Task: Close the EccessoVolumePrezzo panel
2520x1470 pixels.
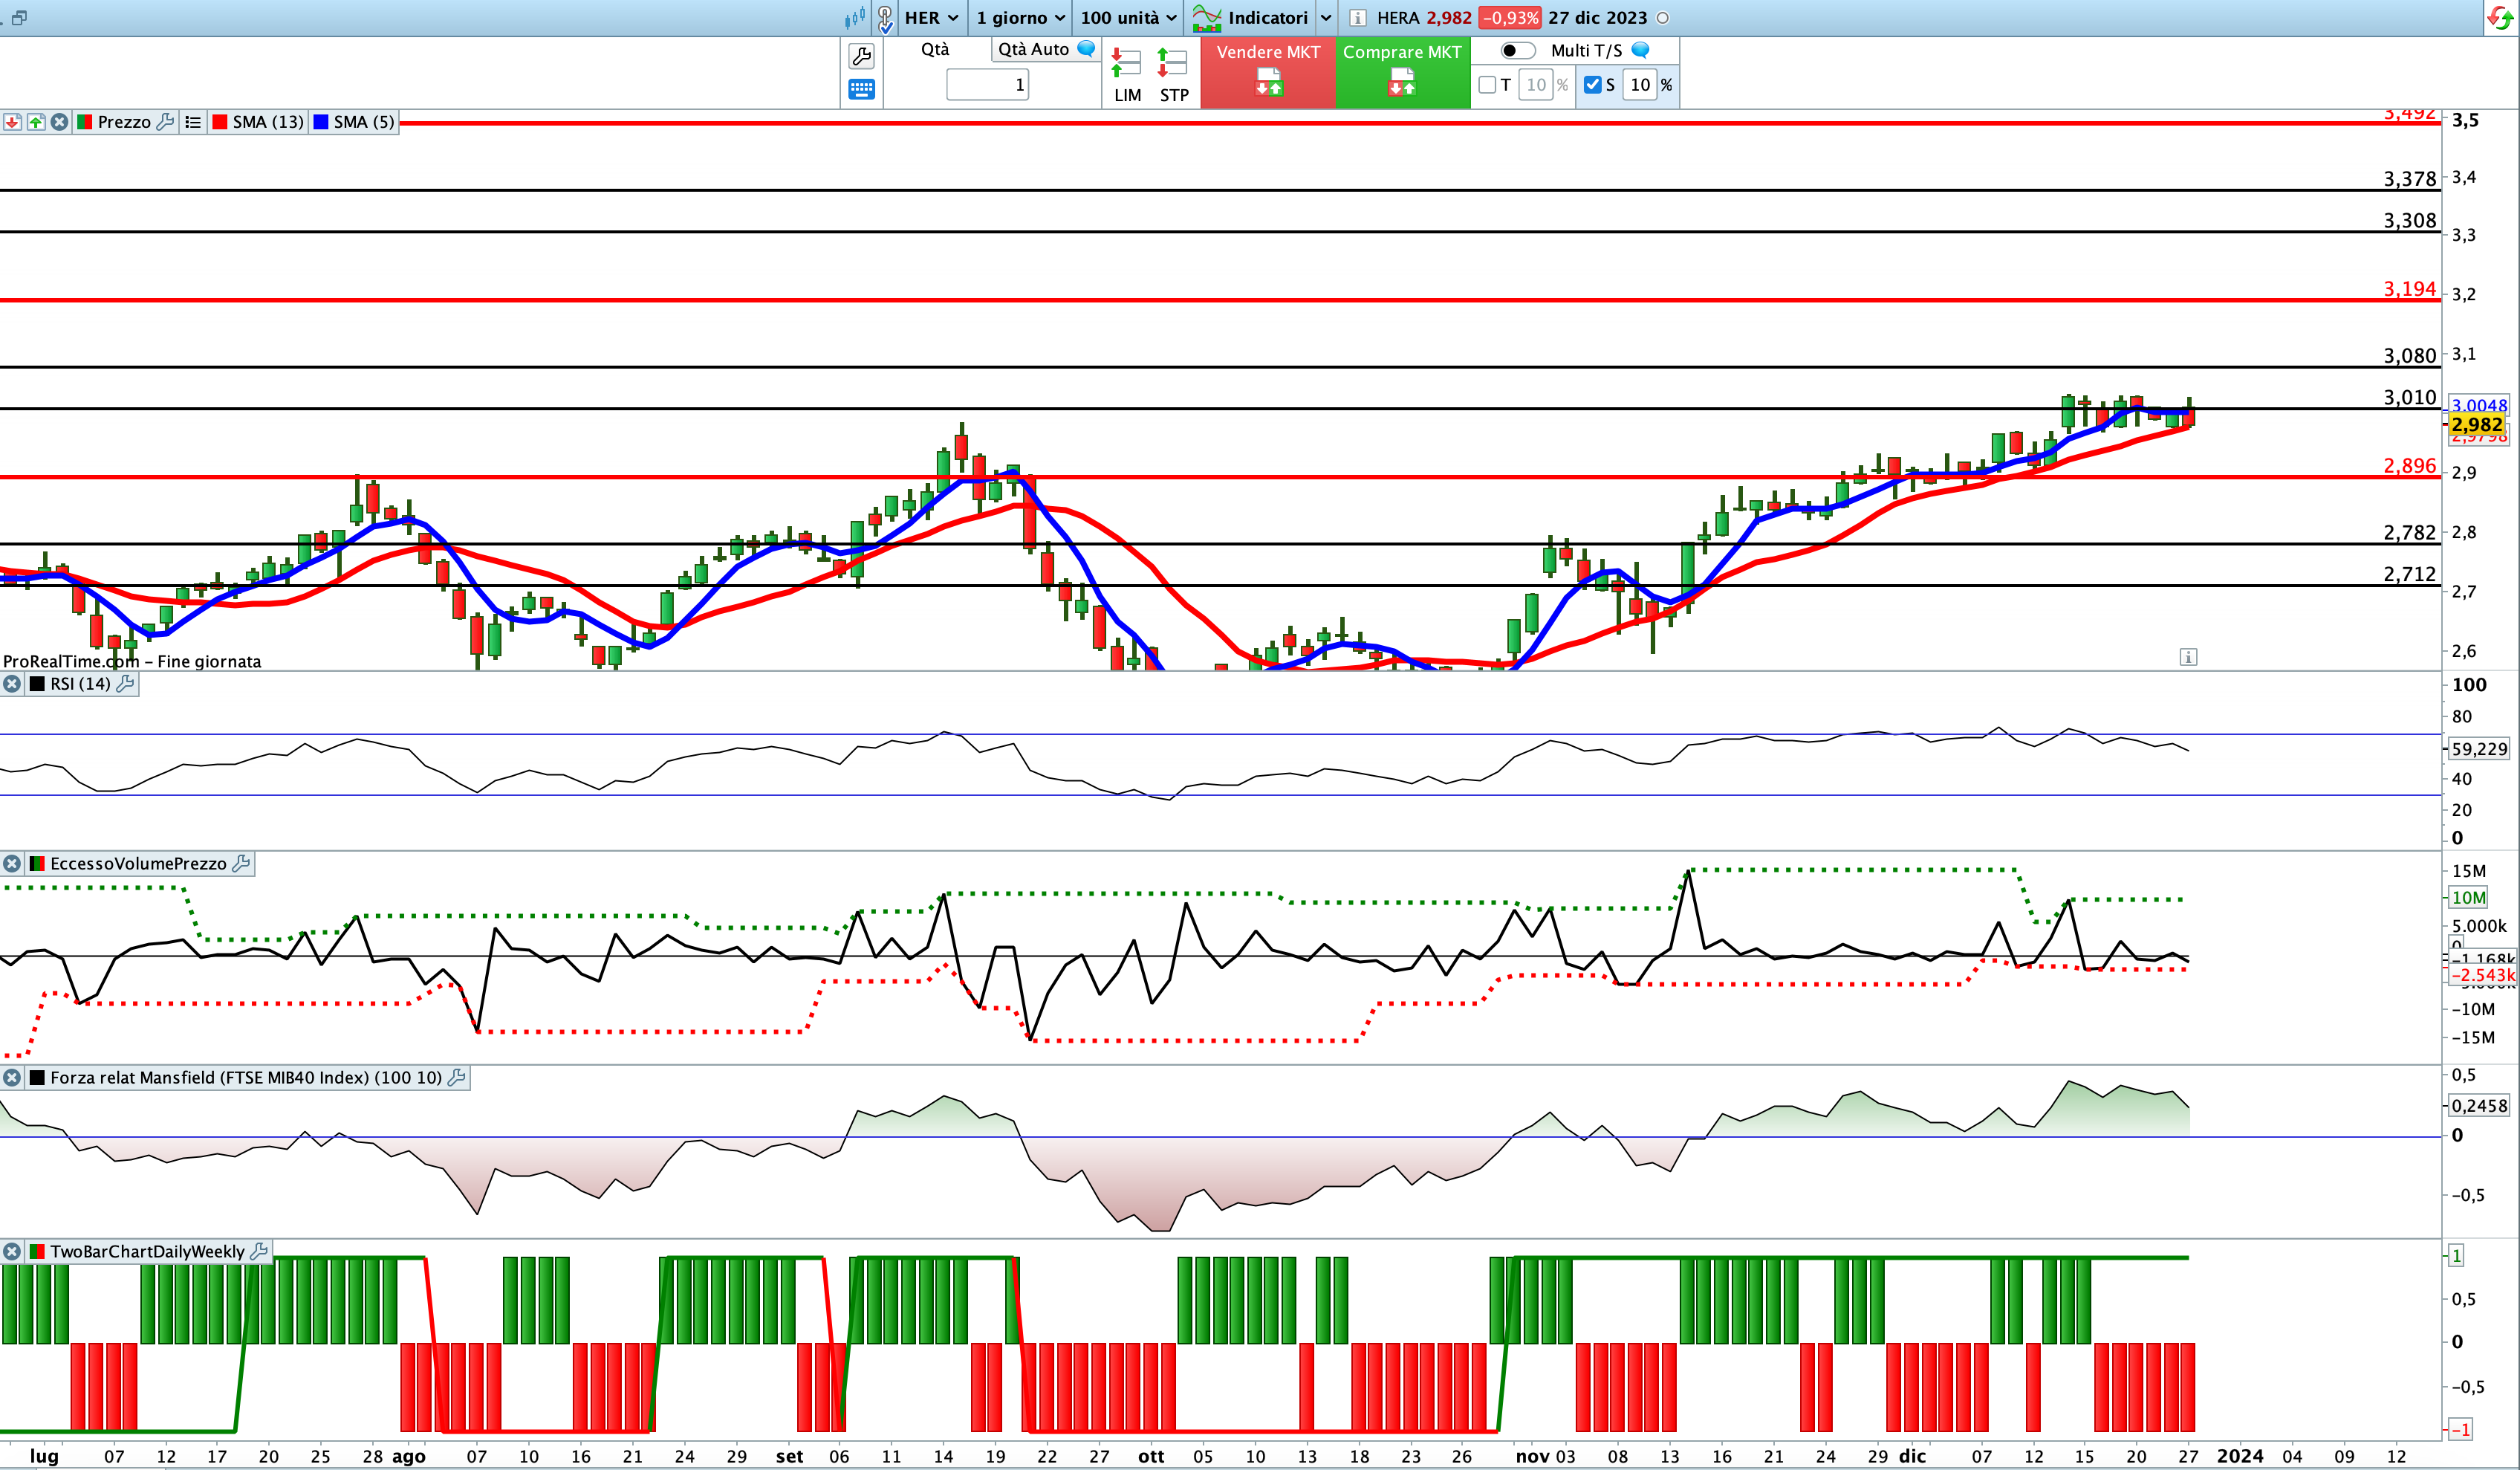Action: pos(12,863)
